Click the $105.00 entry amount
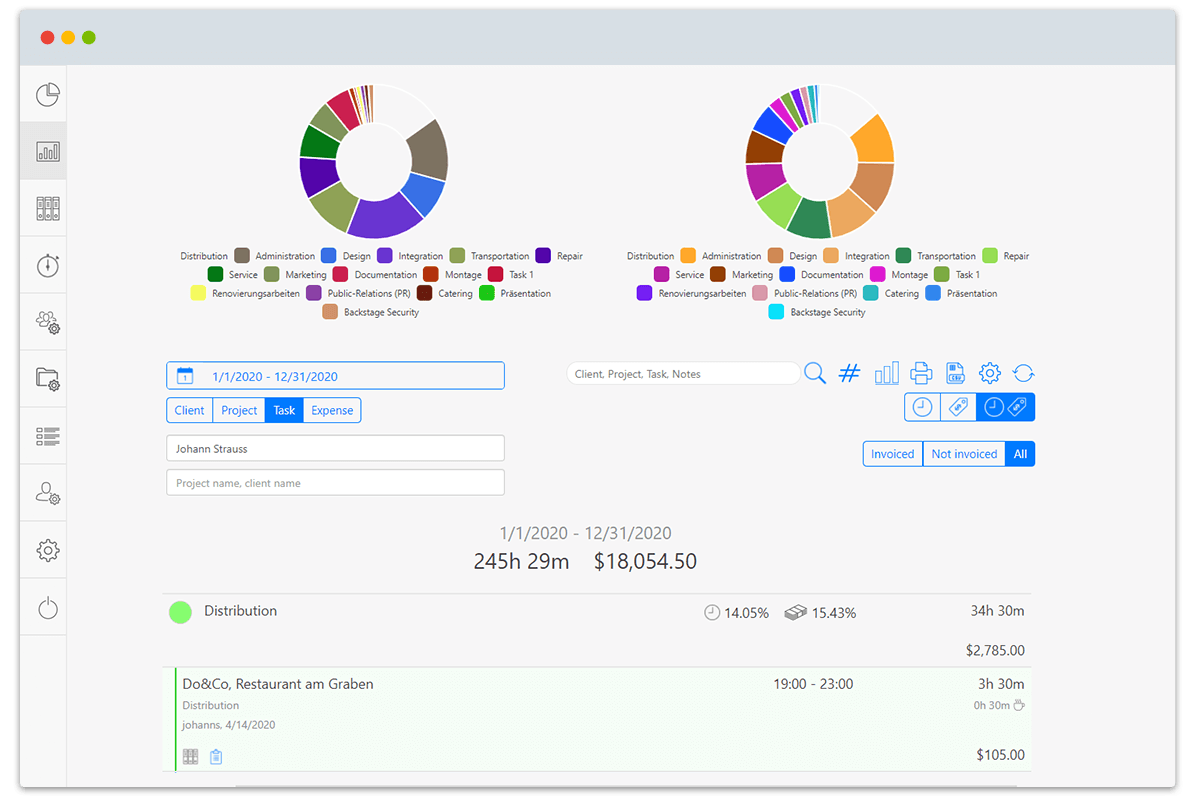Image resolution: width=1200 pixels, height=800 pixels. (1001, 755)
